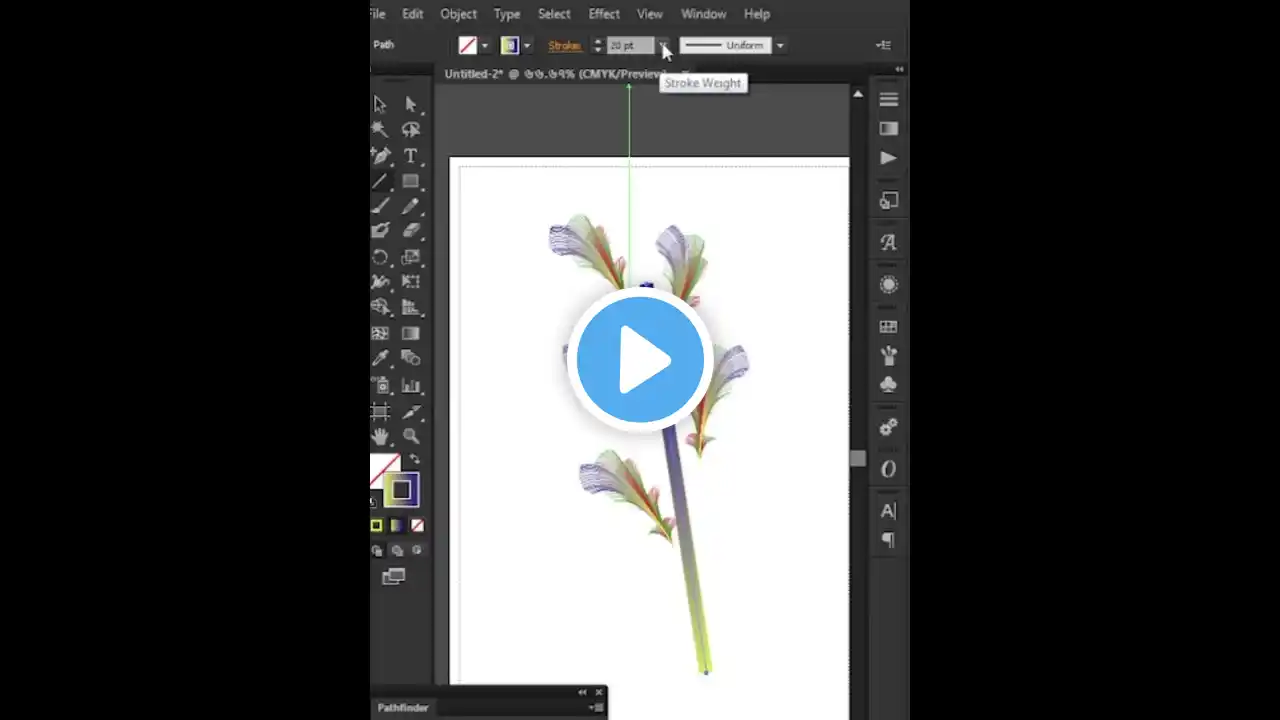Screen dimensions: 1280x720
Task: Activate the Column Graph tool
Action: (410, 385)
